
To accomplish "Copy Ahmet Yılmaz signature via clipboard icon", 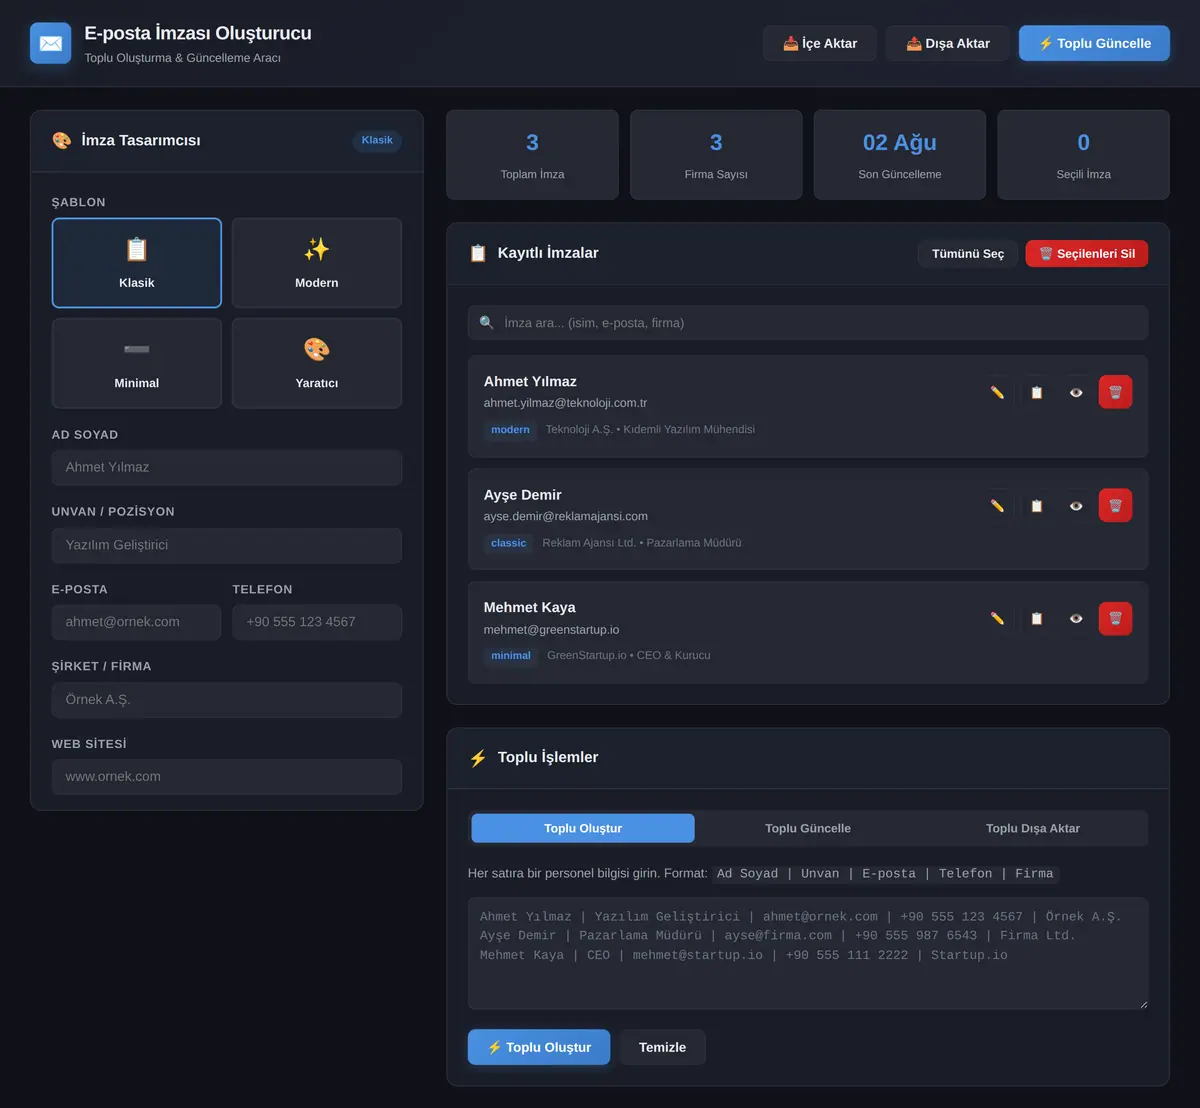I will pos(1037,392).
